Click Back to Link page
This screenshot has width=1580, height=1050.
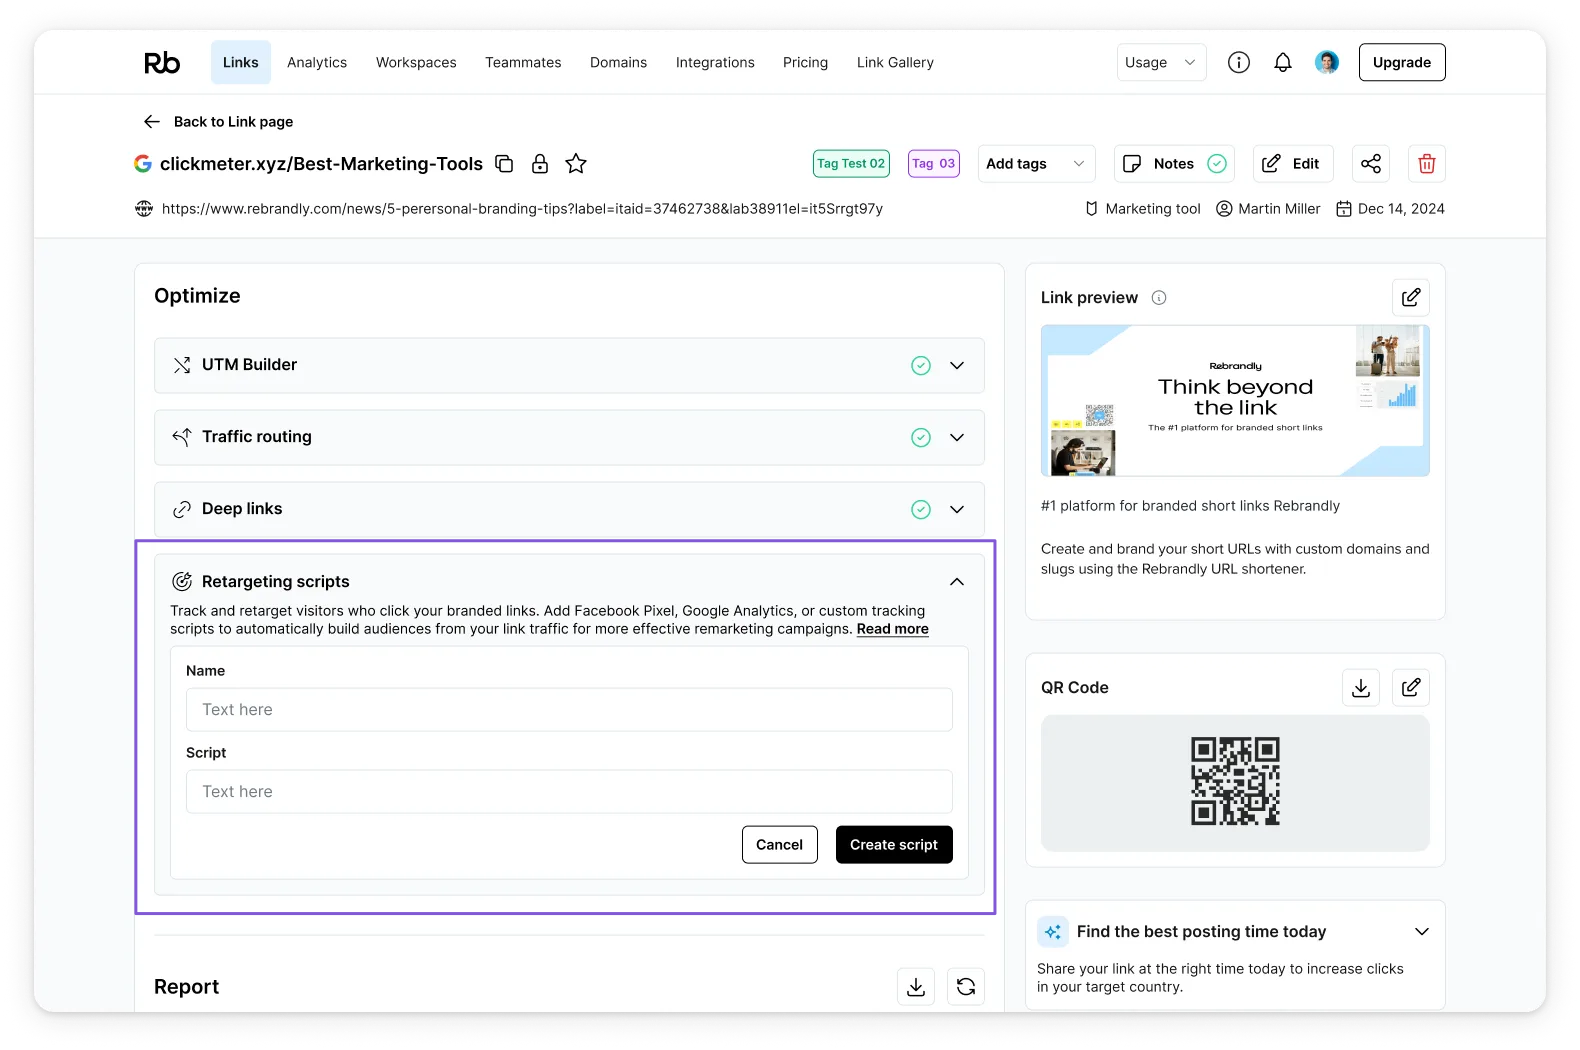(233, 122)
